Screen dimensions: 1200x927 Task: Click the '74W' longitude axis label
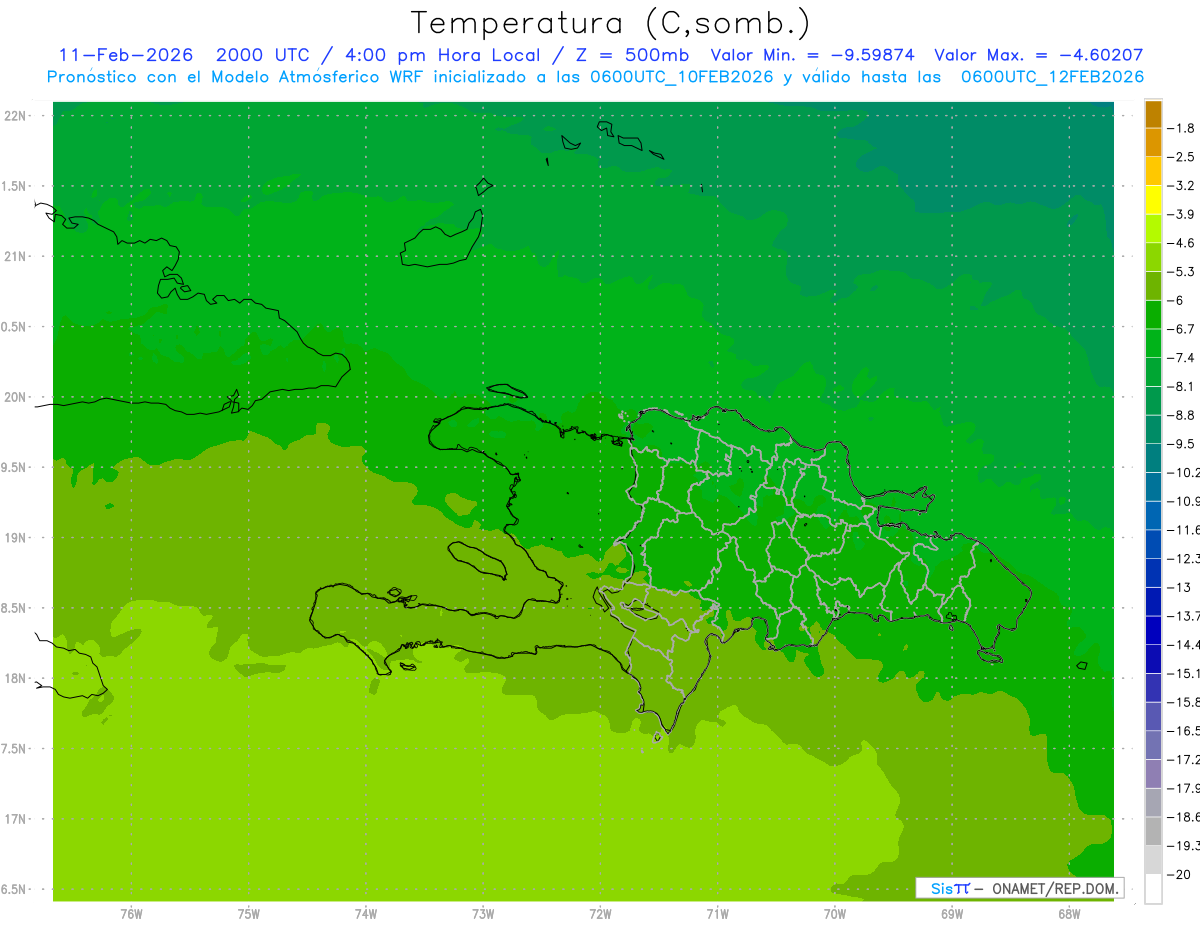(x=366, y=914)
